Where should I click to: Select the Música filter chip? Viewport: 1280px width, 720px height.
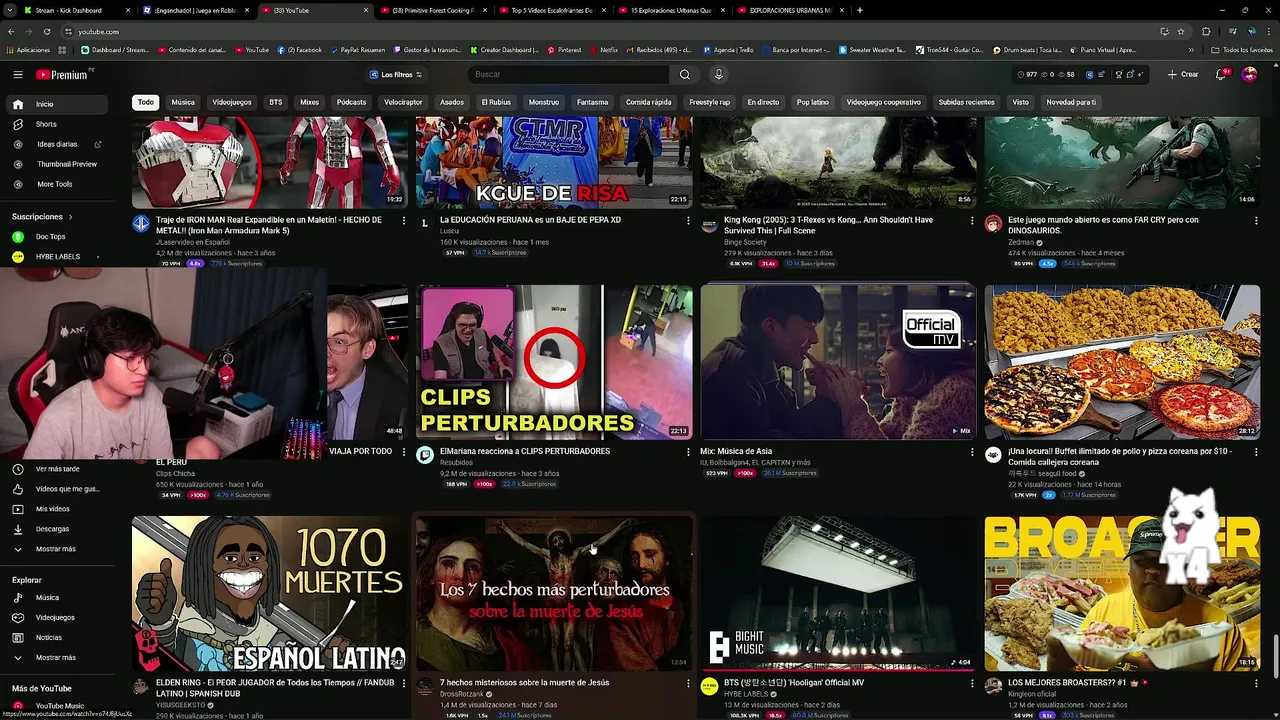point(183,102)
